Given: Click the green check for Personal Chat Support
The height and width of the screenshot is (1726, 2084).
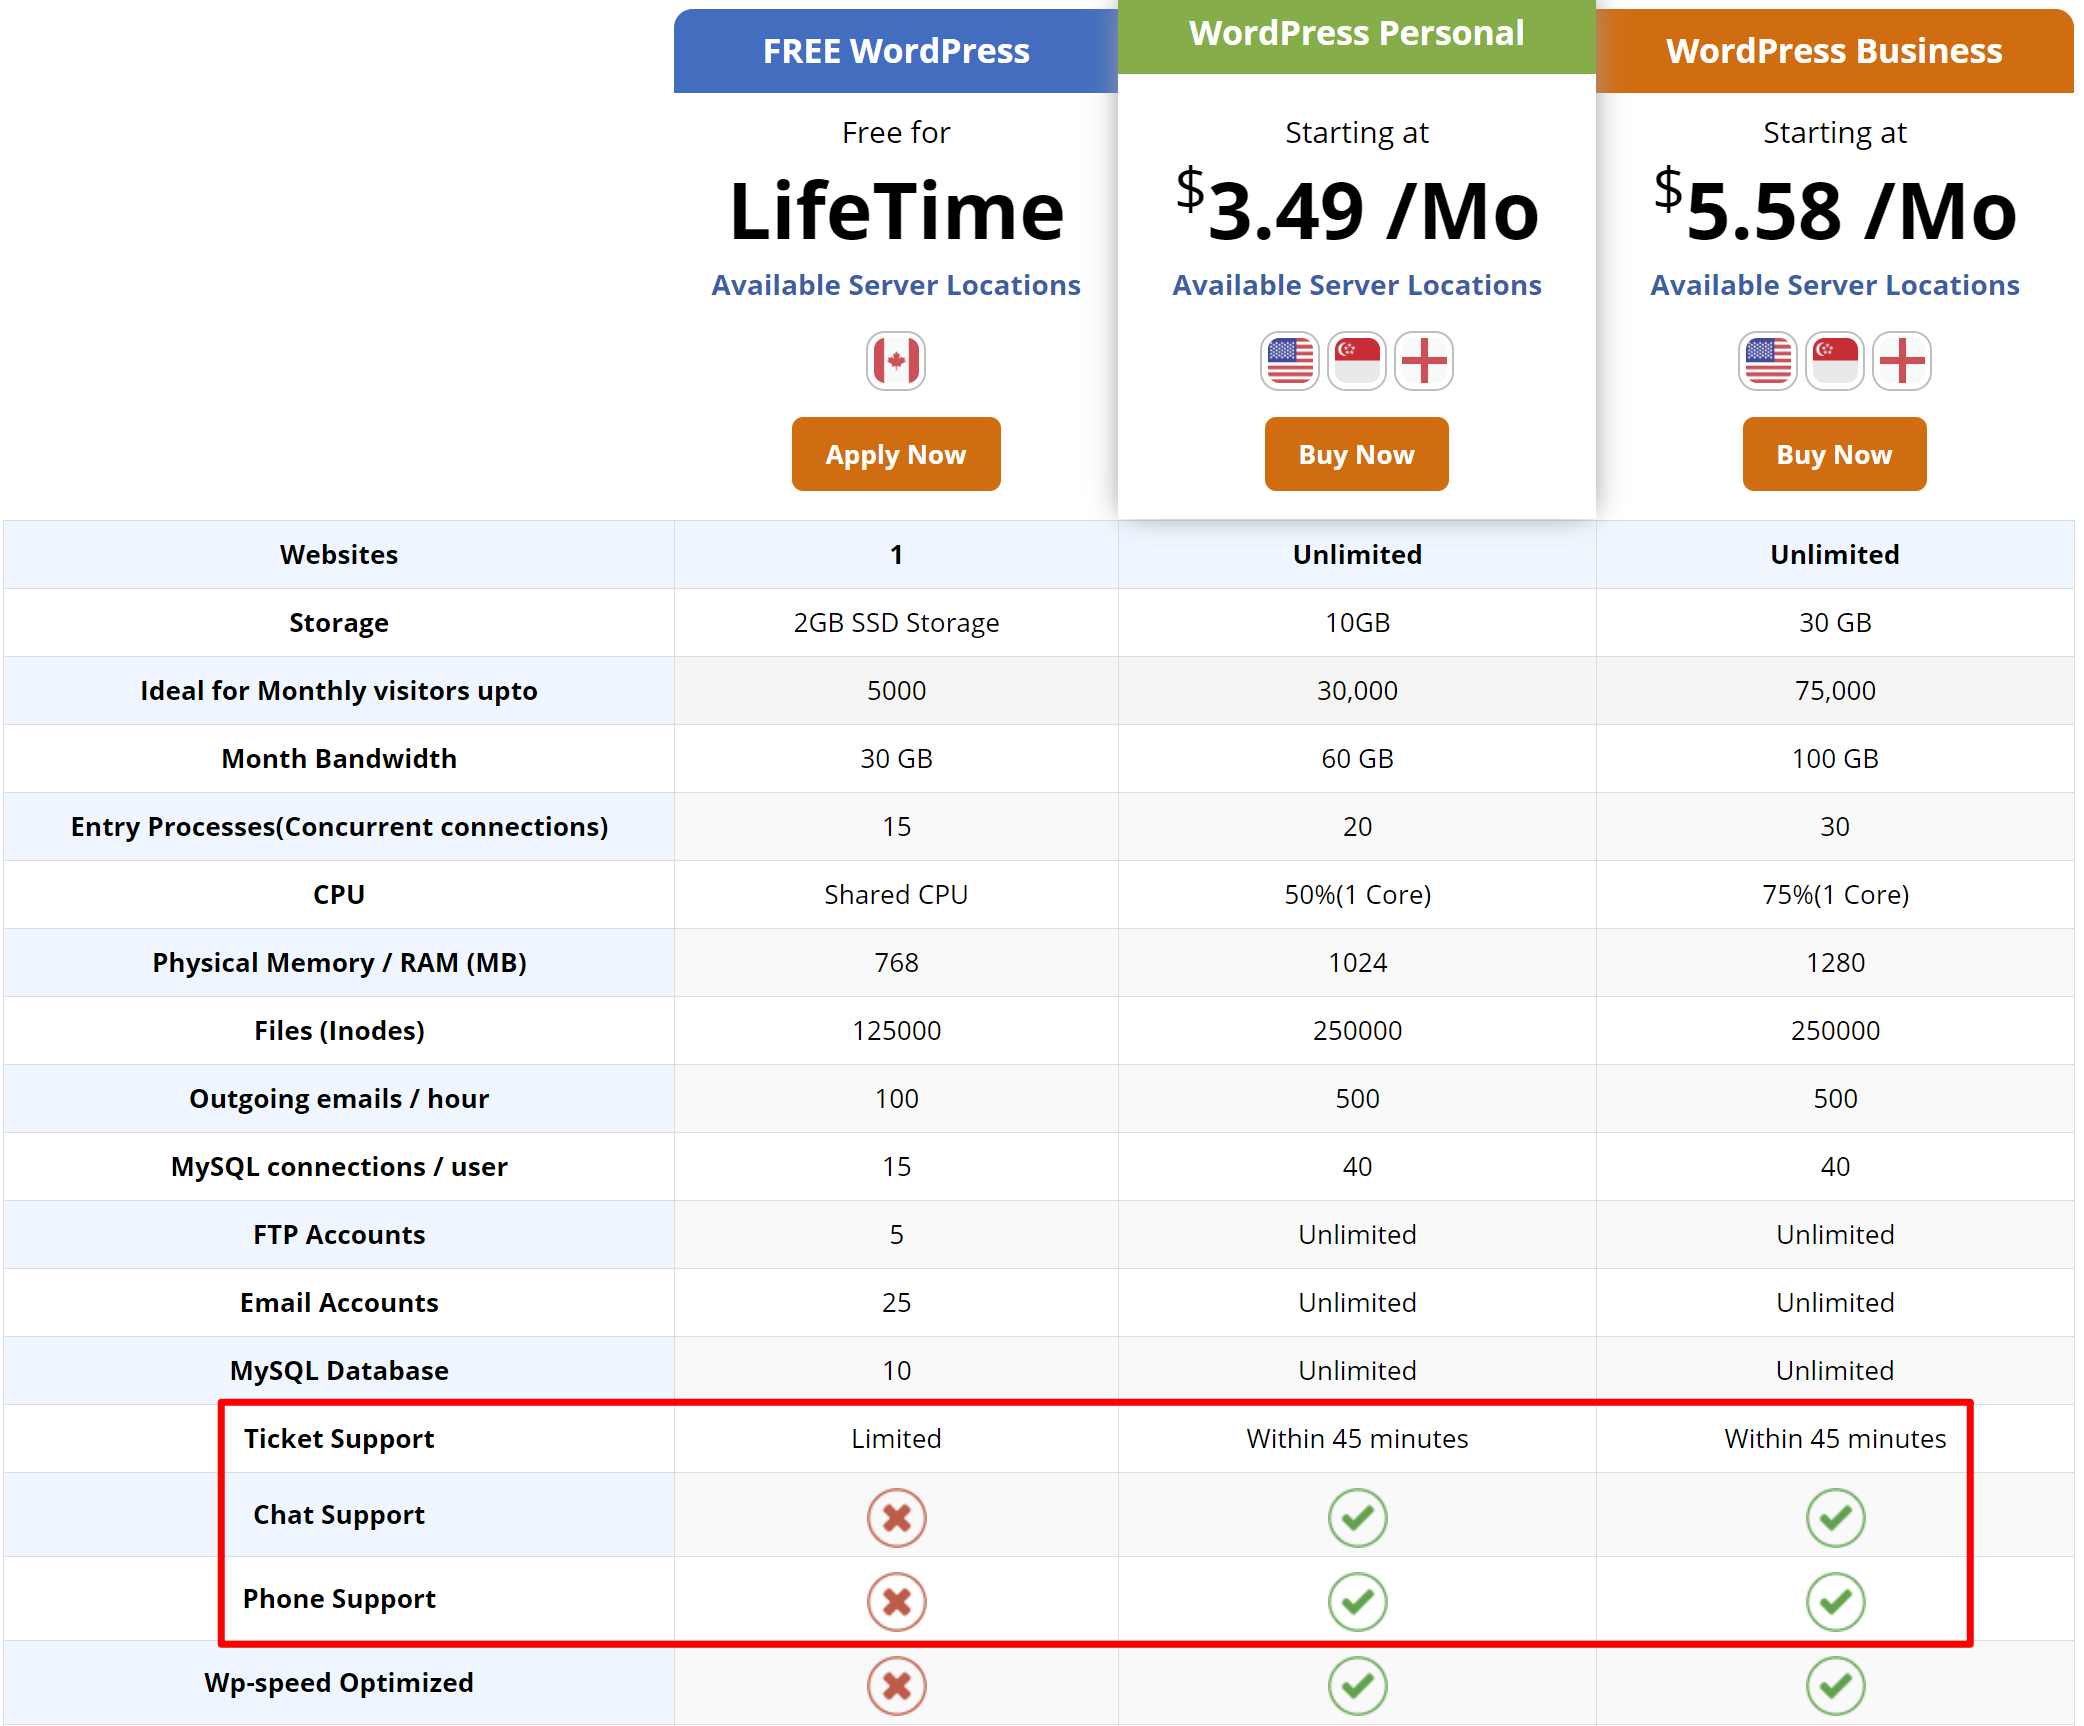Looking at the screenshot, I should click(x=1357, y=1518).
